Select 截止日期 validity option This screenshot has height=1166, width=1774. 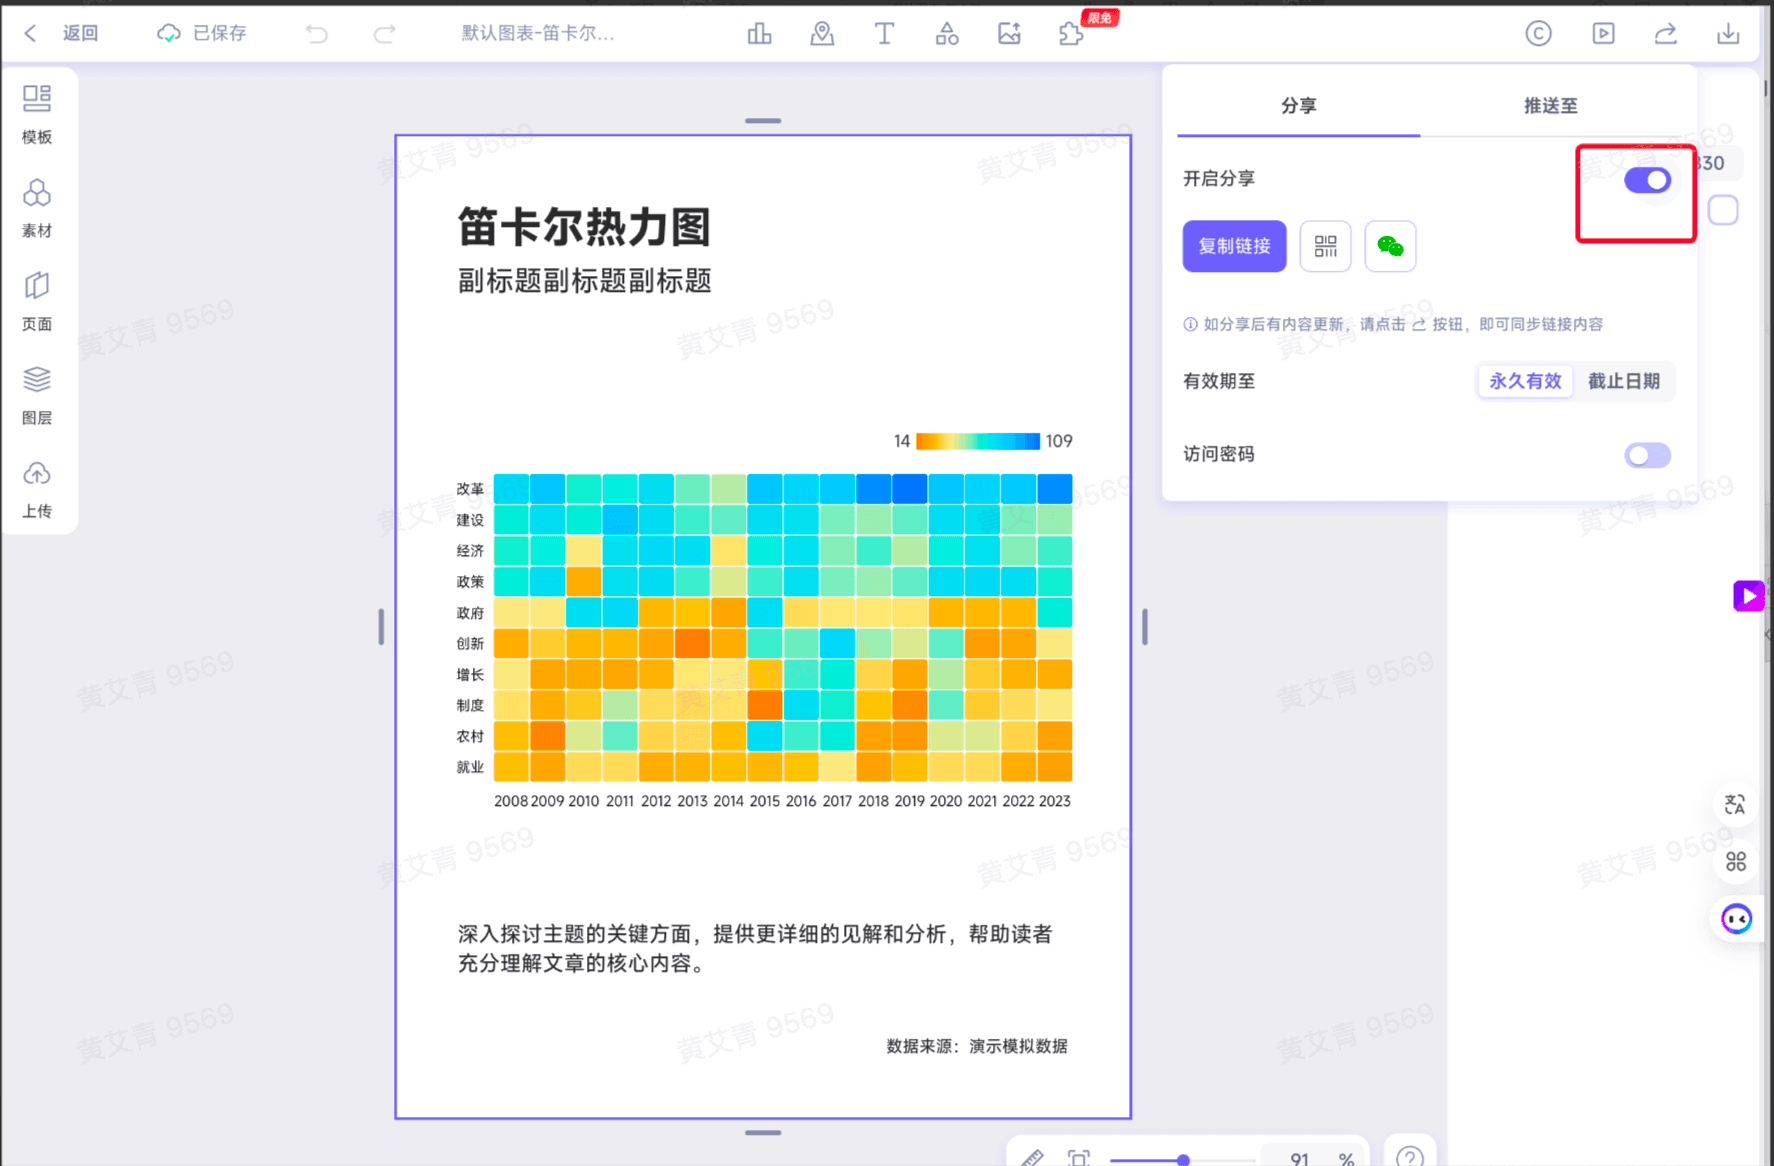[x=1624, y=381]
